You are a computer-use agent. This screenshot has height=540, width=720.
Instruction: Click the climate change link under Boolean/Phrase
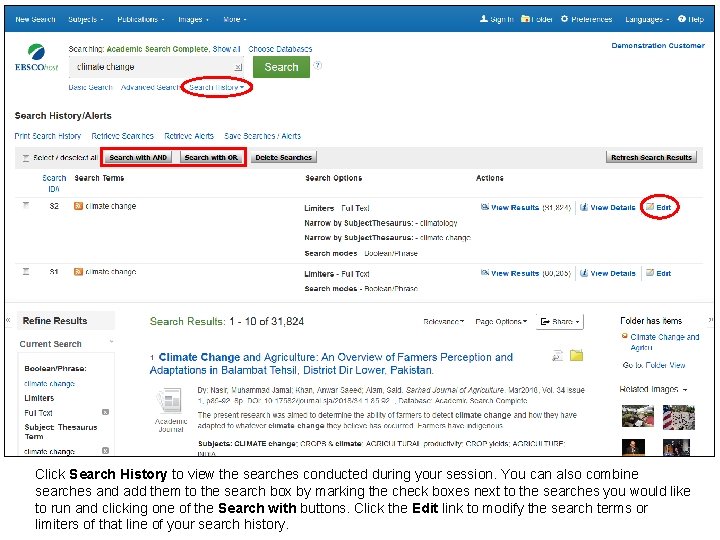tap(50, 383)
